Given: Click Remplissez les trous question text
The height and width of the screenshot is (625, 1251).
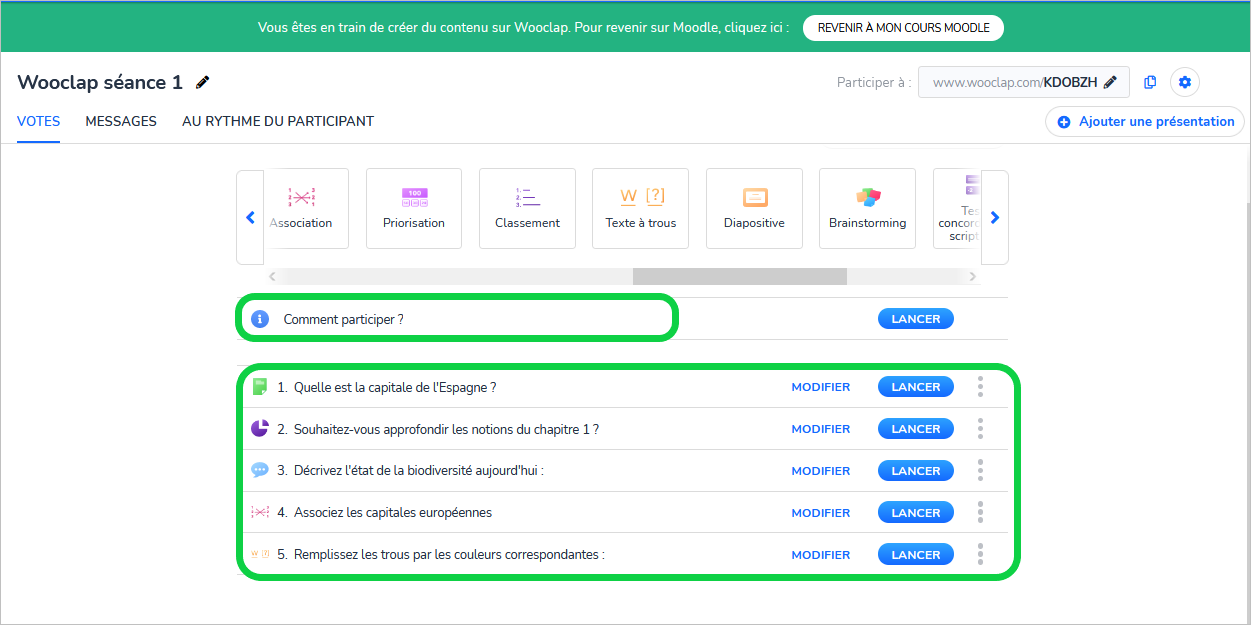Looking at the screenshot, I should (449, 555).
